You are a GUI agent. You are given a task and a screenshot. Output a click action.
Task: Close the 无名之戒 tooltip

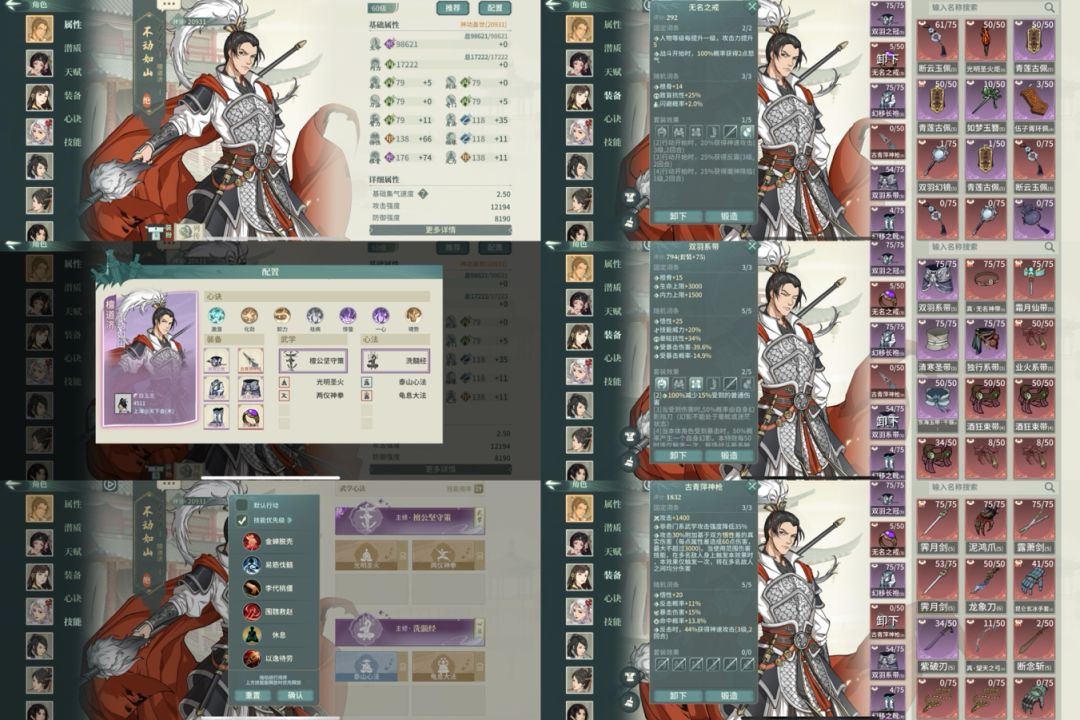point(752,6)
